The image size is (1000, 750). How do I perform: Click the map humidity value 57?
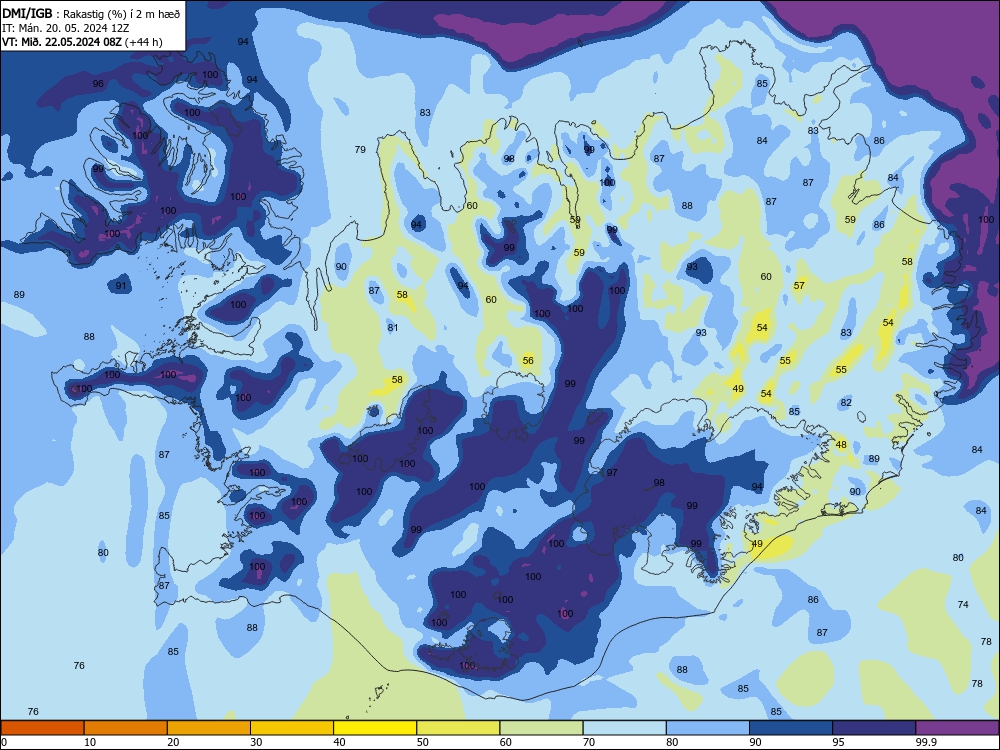pyautogui.click(x=799, y=286)
